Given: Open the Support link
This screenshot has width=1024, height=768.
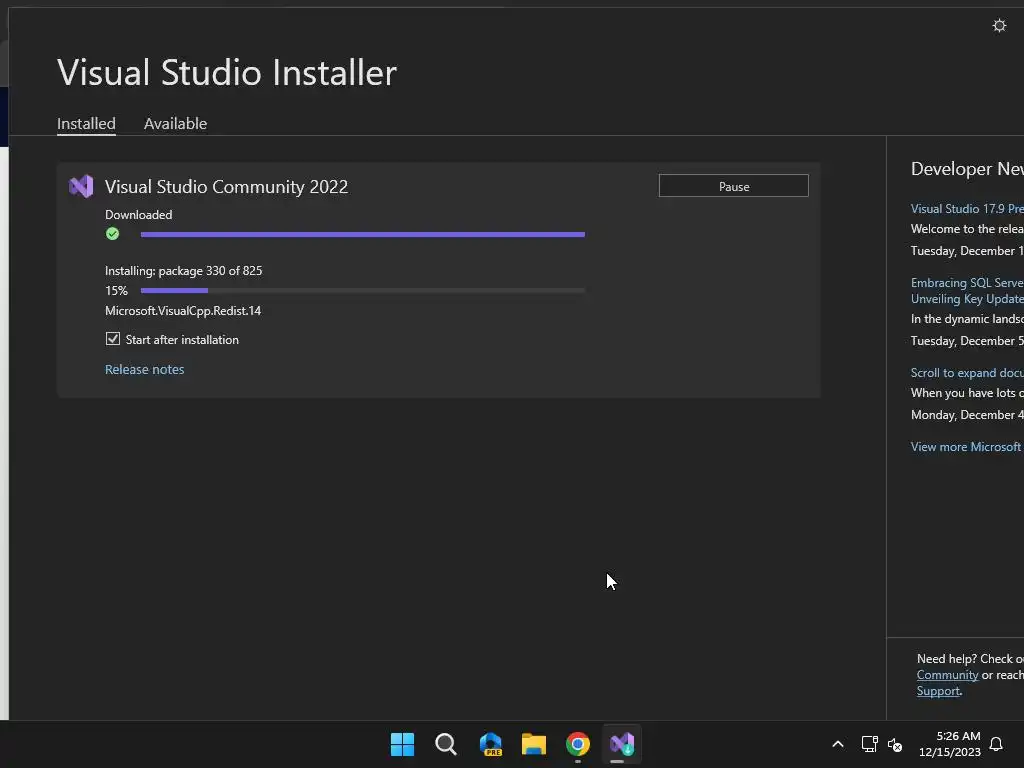Looking at the screenshot, I should [938, 691].
